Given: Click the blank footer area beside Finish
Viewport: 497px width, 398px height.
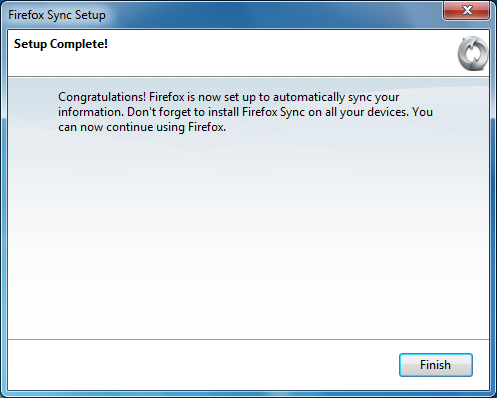Looking at the screenshot, I should 200,365.
